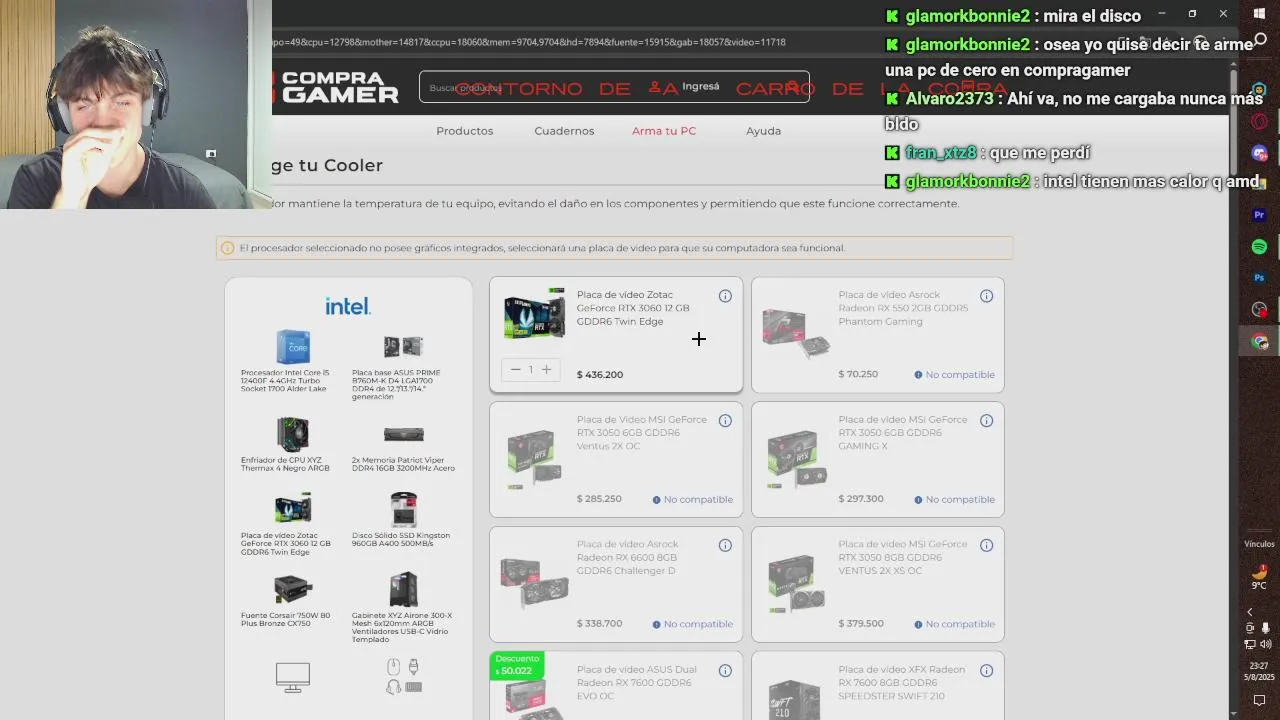Go to Arma tu PC

(664, 131)
